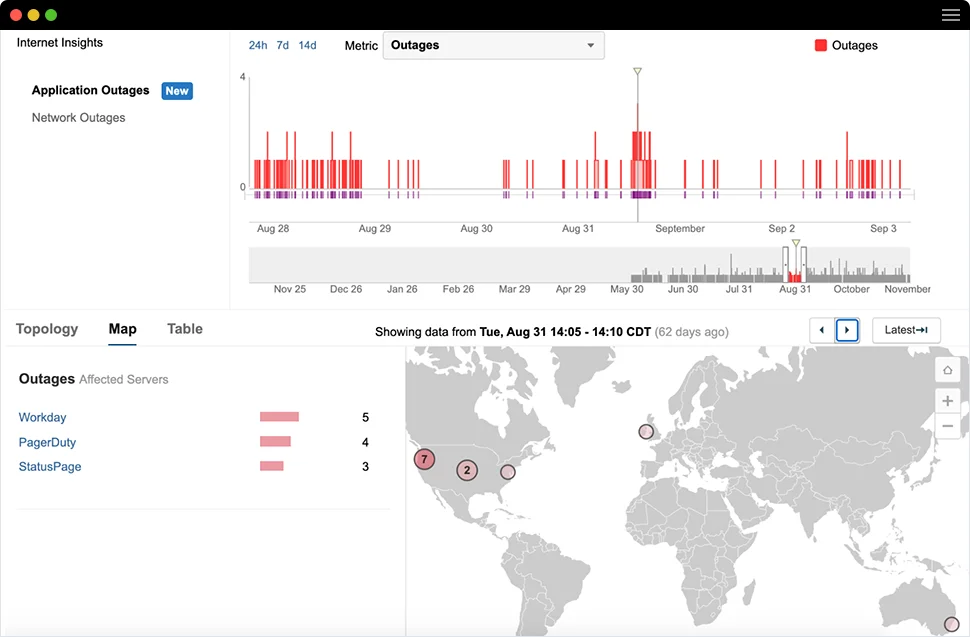970x637 pixels.
Task: Open the Metric dropdown showing Outages
Action: tap(493, 45)
